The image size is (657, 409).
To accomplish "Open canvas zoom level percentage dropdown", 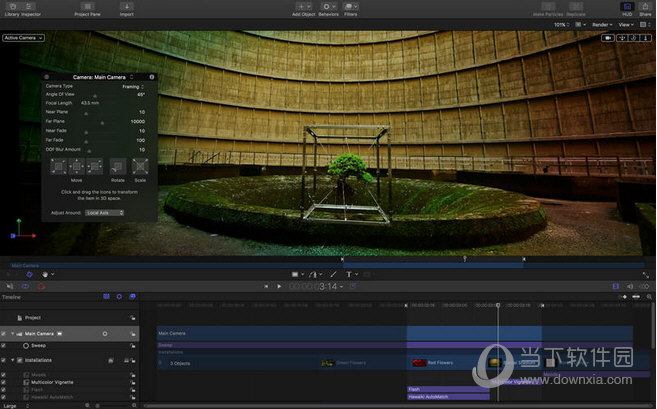I will tap(562, 25).
